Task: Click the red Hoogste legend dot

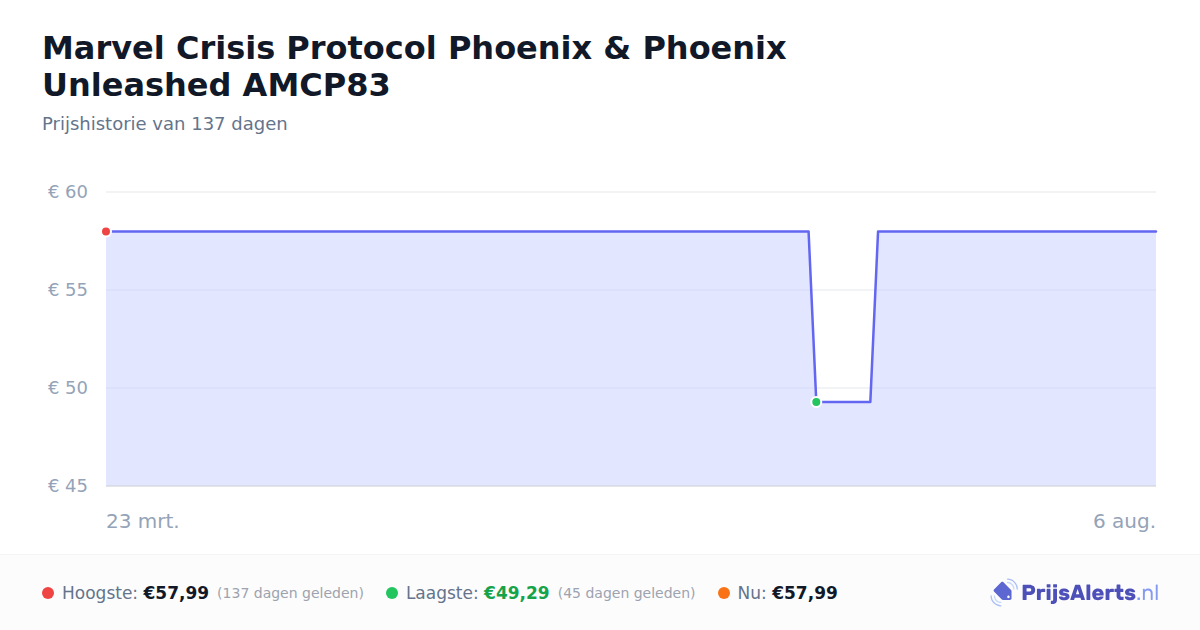Action: 48,593
